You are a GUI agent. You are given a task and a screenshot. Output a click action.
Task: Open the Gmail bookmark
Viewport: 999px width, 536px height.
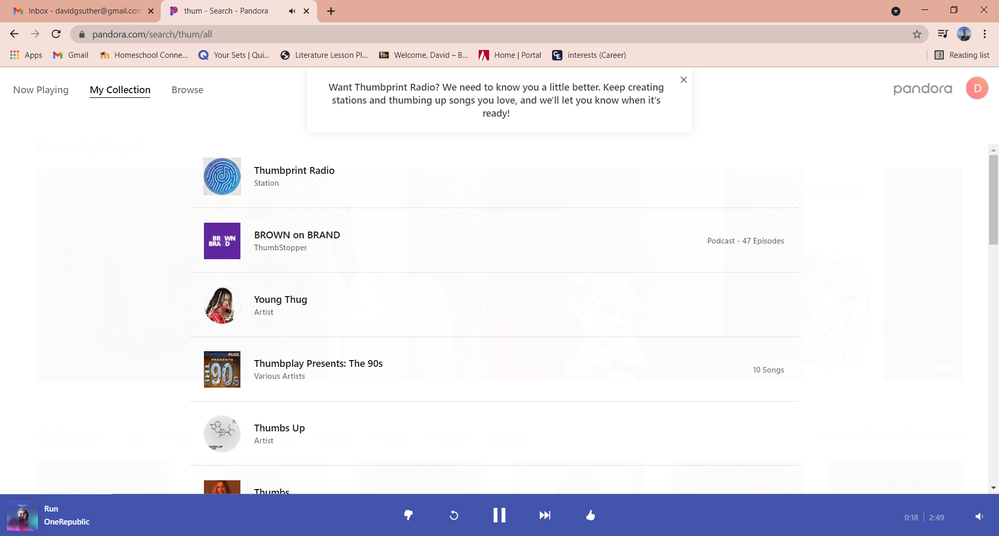tap(71, 55)
